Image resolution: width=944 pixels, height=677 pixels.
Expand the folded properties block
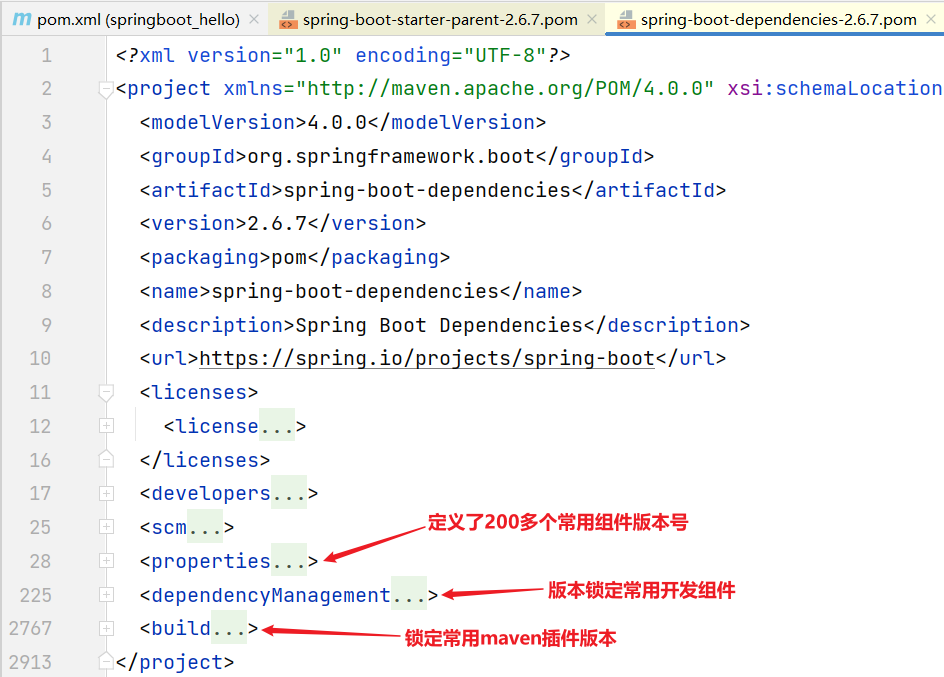[x=106, y=561]
